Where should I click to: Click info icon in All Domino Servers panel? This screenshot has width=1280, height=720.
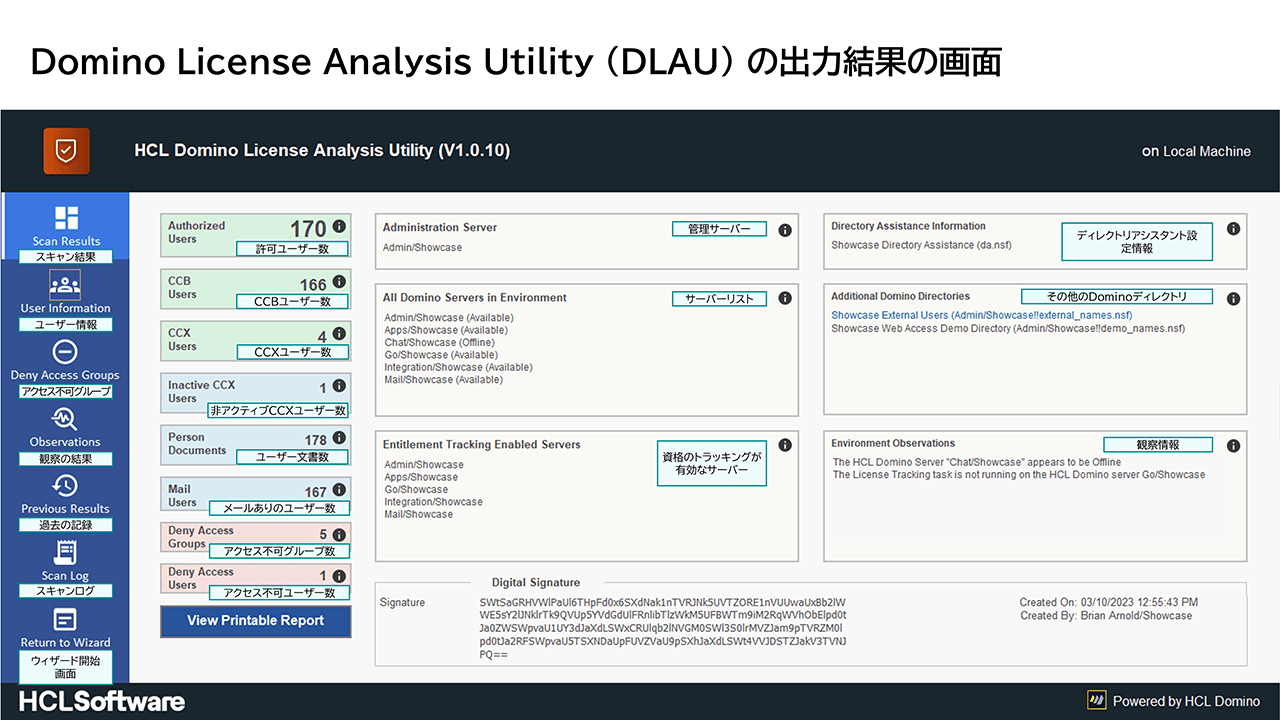(x=785, y=298)
